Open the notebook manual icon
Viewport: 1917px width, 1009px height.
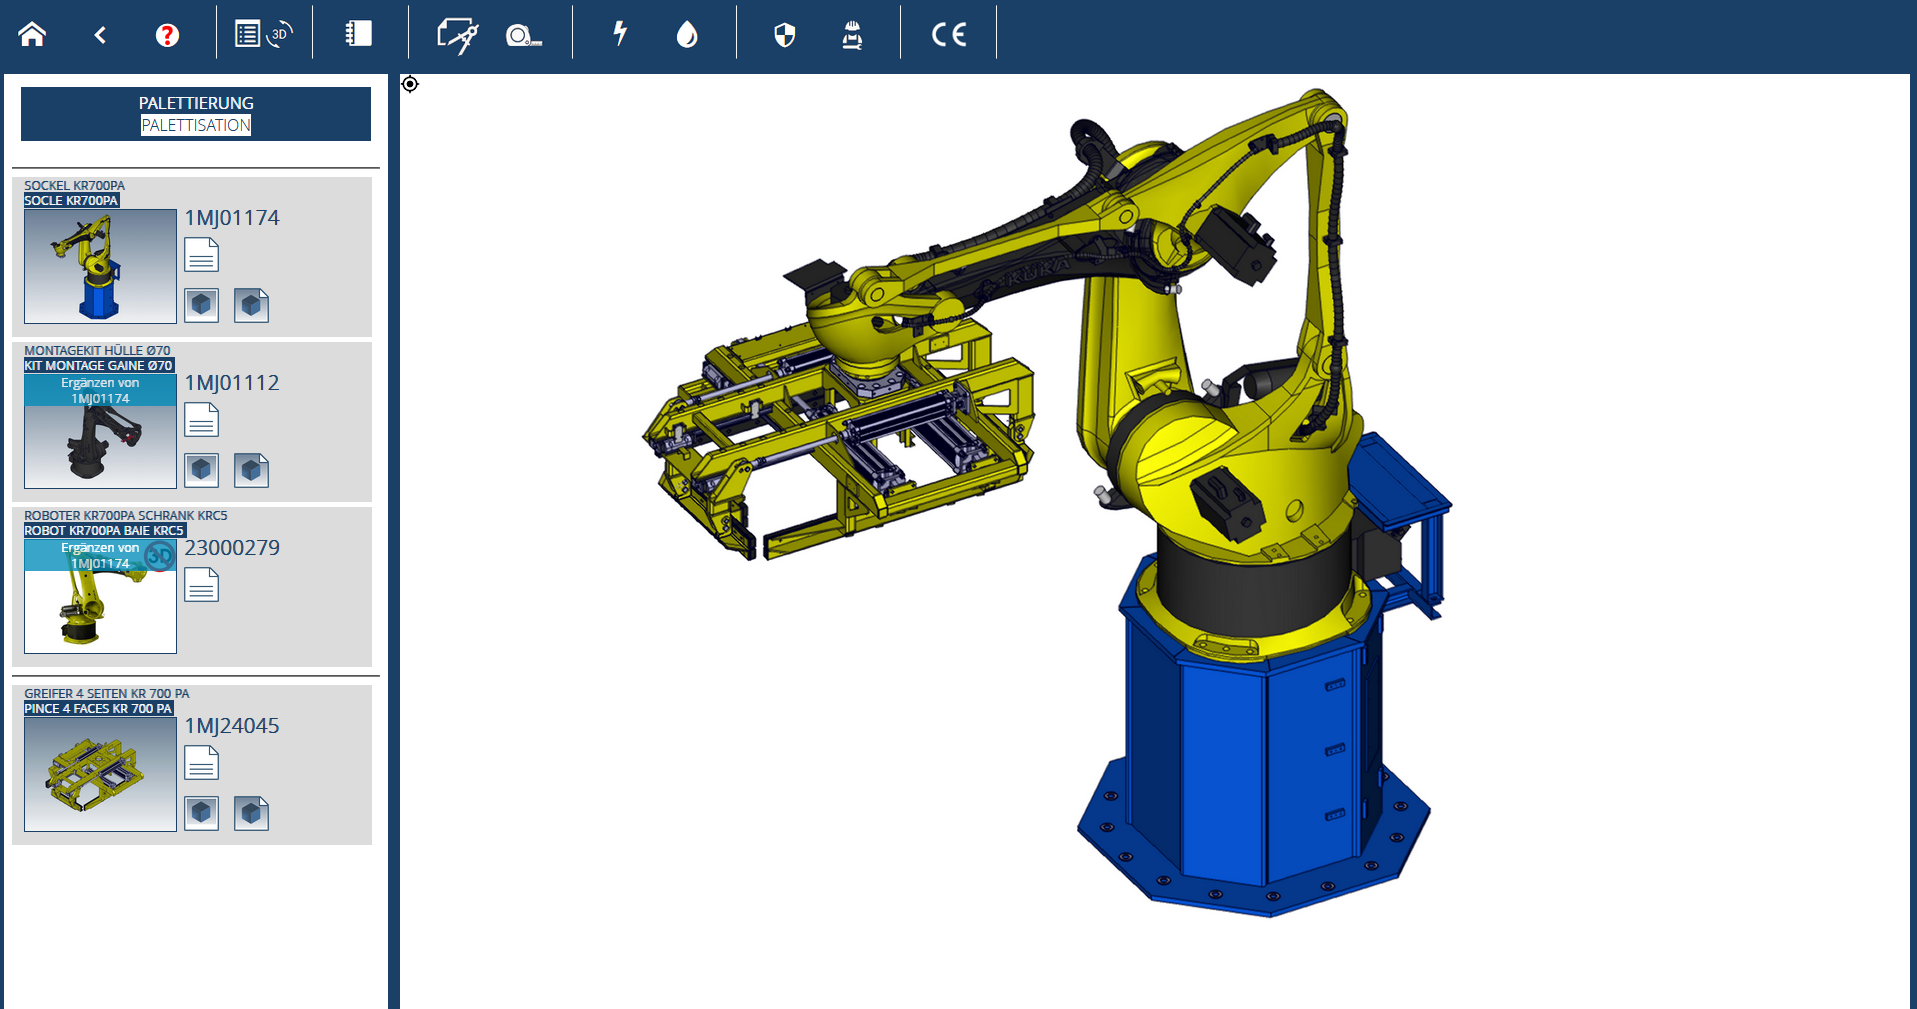click(358, 34)
